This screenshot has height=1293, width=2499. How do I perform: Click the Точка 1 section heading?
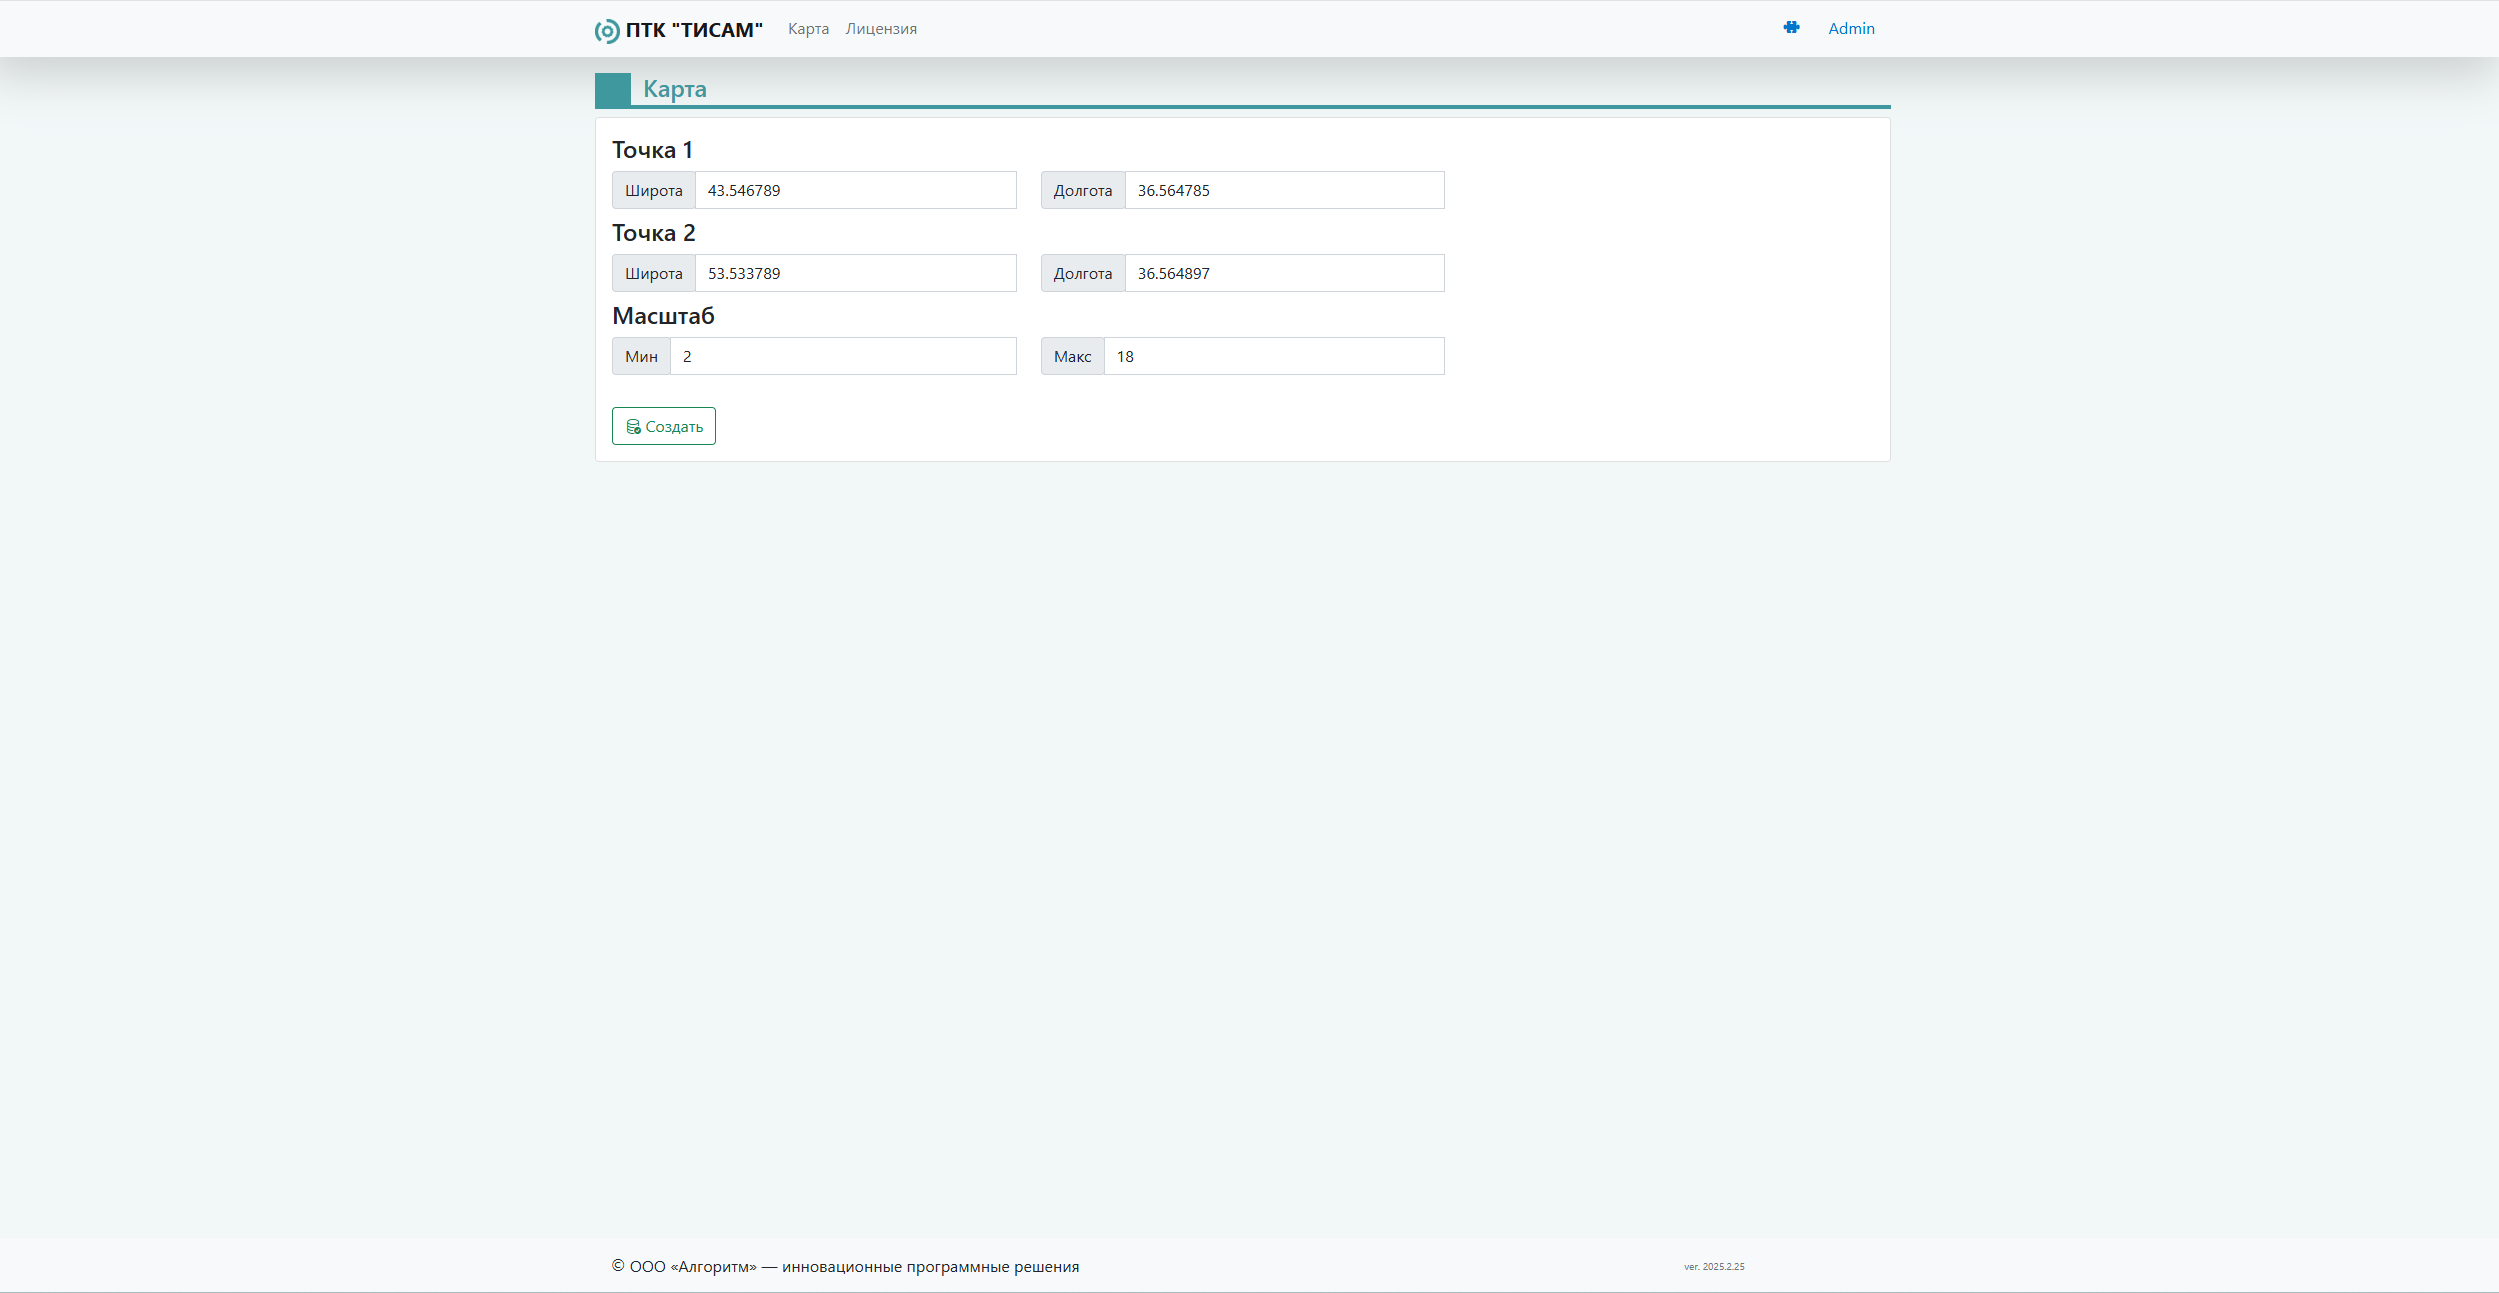(x=652, y=150)
